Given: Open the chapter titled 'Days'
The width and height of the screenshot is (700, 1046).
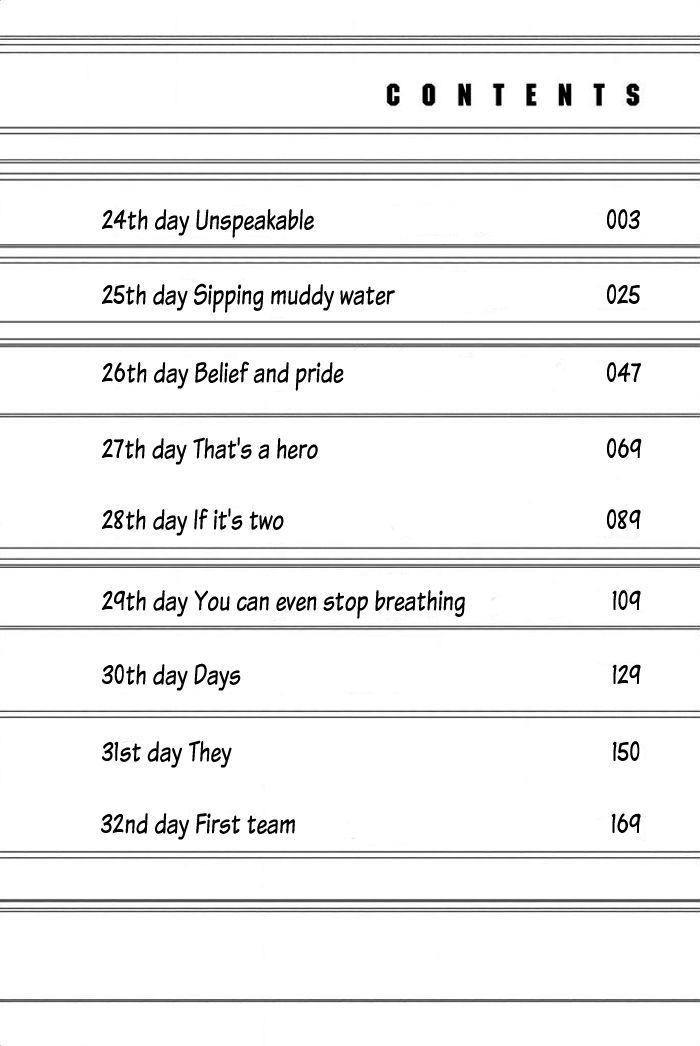Looking at the screenshot, I should click(217, 676).
